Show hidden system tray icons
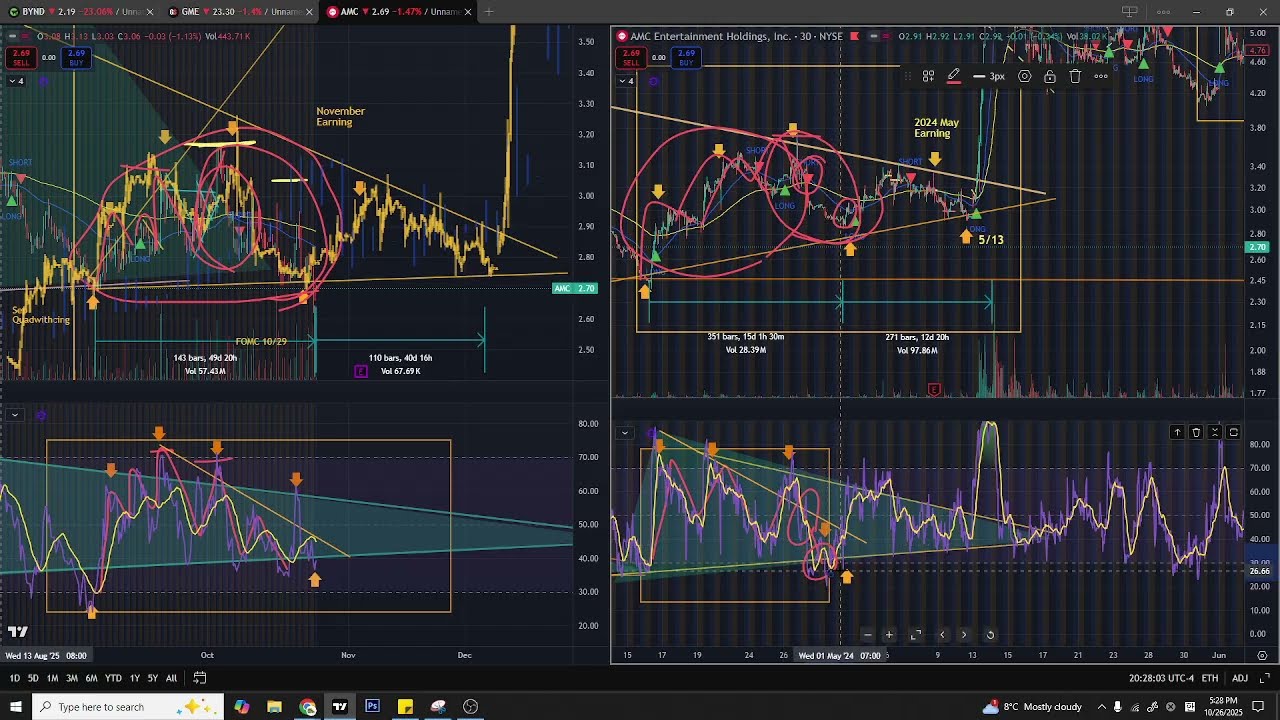Image resolution: width=1280 pixels, height=720 pixels. coord(1101,707)
